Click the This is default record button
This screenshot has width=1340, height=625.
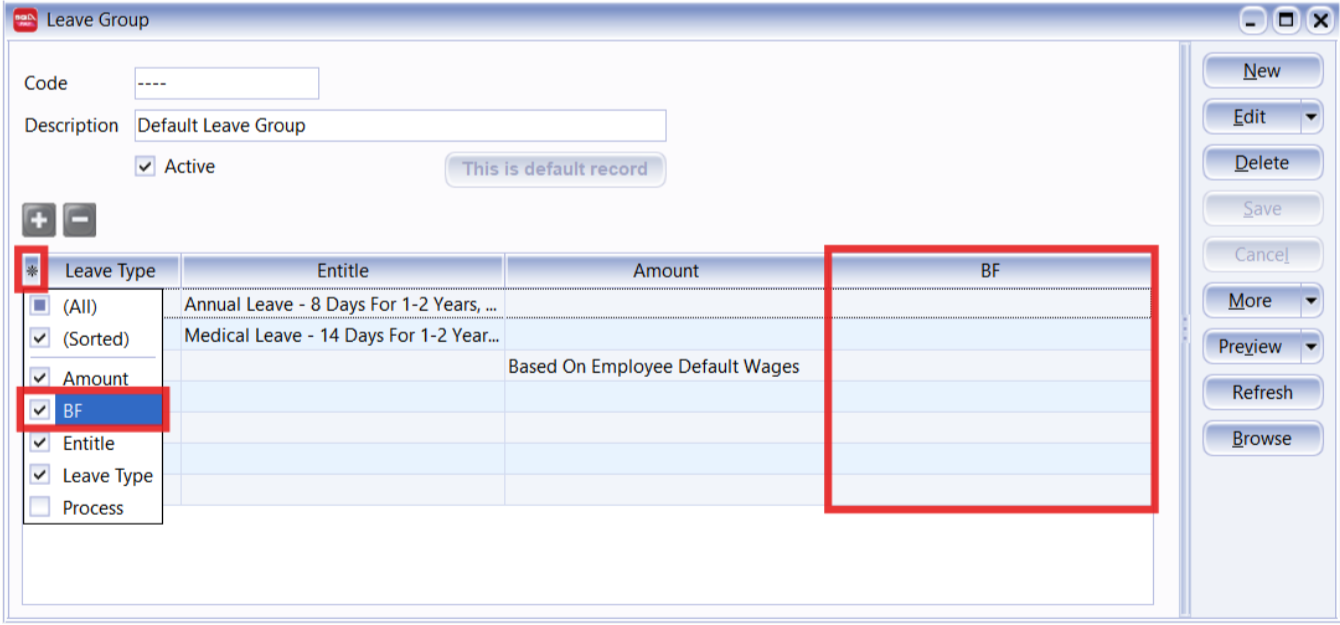(555, 169)
